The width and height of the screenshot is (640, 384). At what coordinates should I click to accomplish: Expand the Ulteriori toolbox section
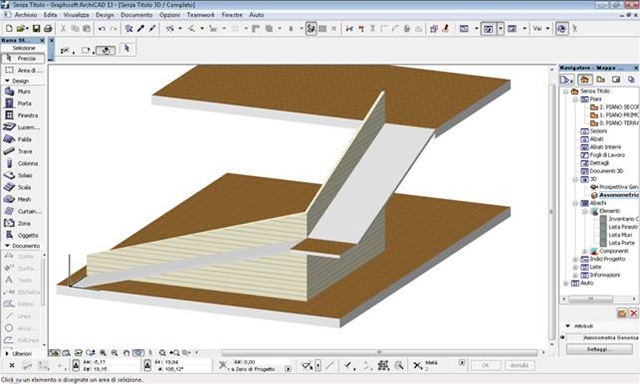[x=7, y=353]
